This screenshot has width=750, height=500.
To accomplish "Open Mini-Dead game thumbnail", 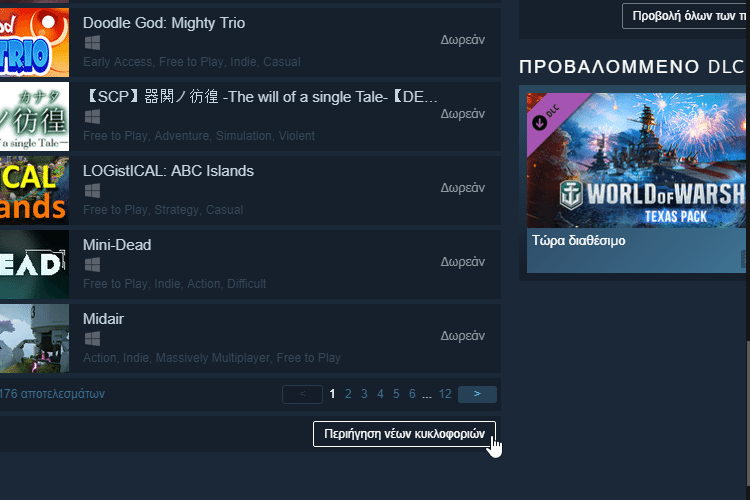I will coord(34,265).
